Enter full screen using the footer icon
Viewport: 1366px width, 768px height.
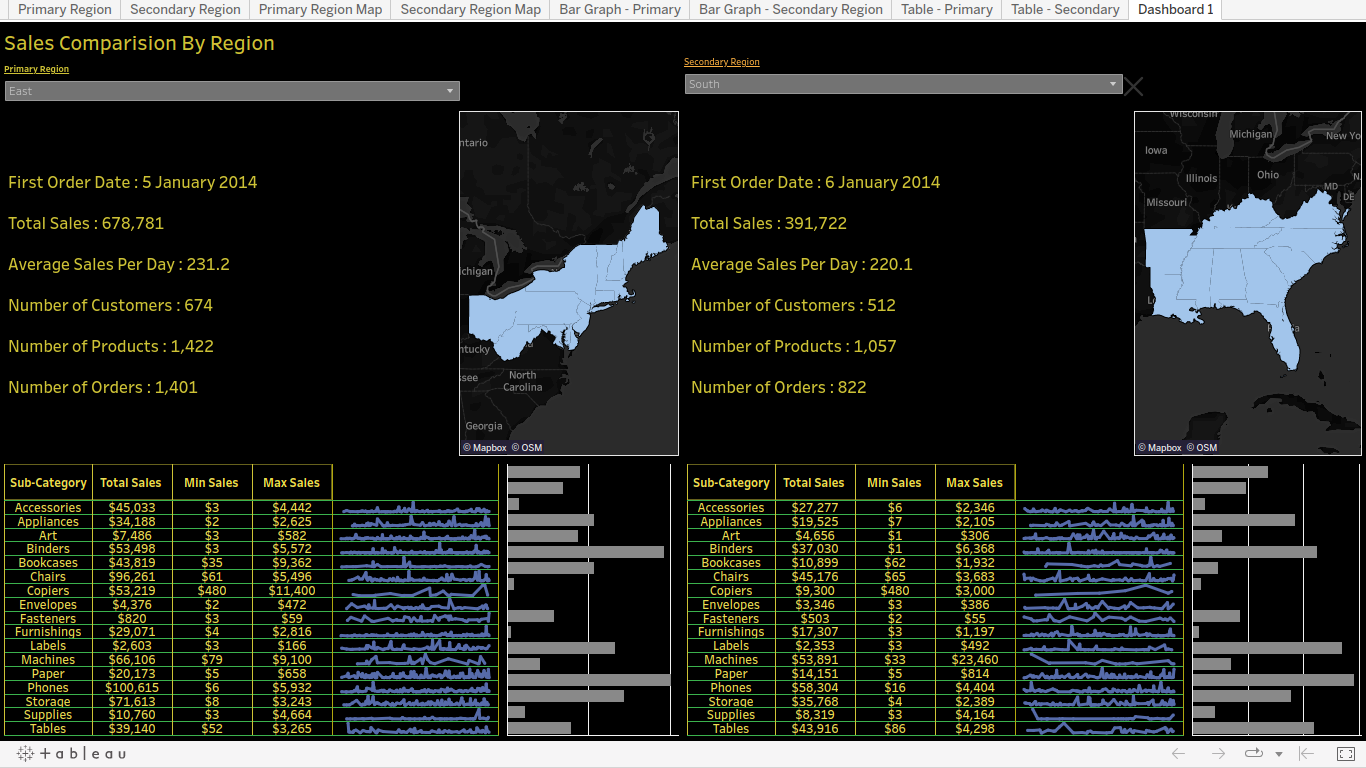pos(1346,754)
